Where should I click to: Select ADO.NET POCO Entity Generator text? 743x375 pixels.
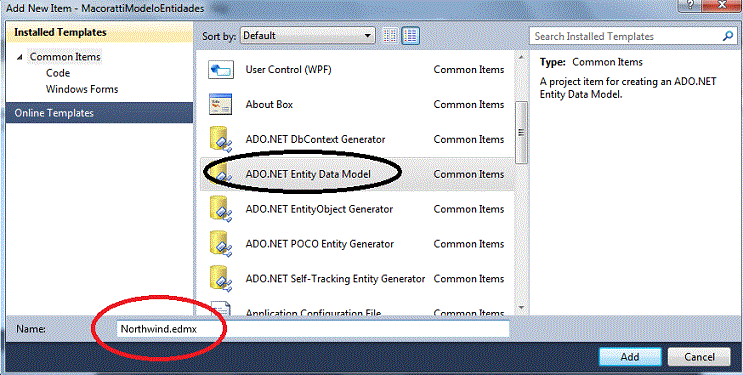[319, 244]
